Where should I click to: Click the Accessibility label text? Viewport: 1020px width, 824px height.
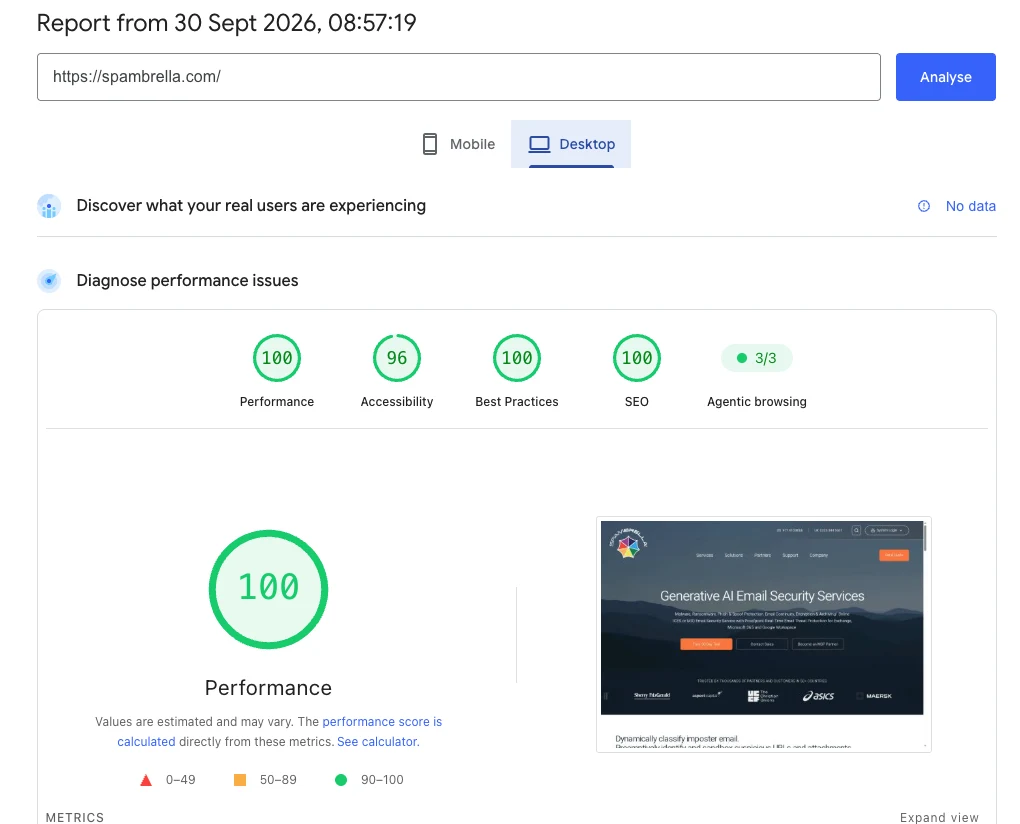pos(397,402)
